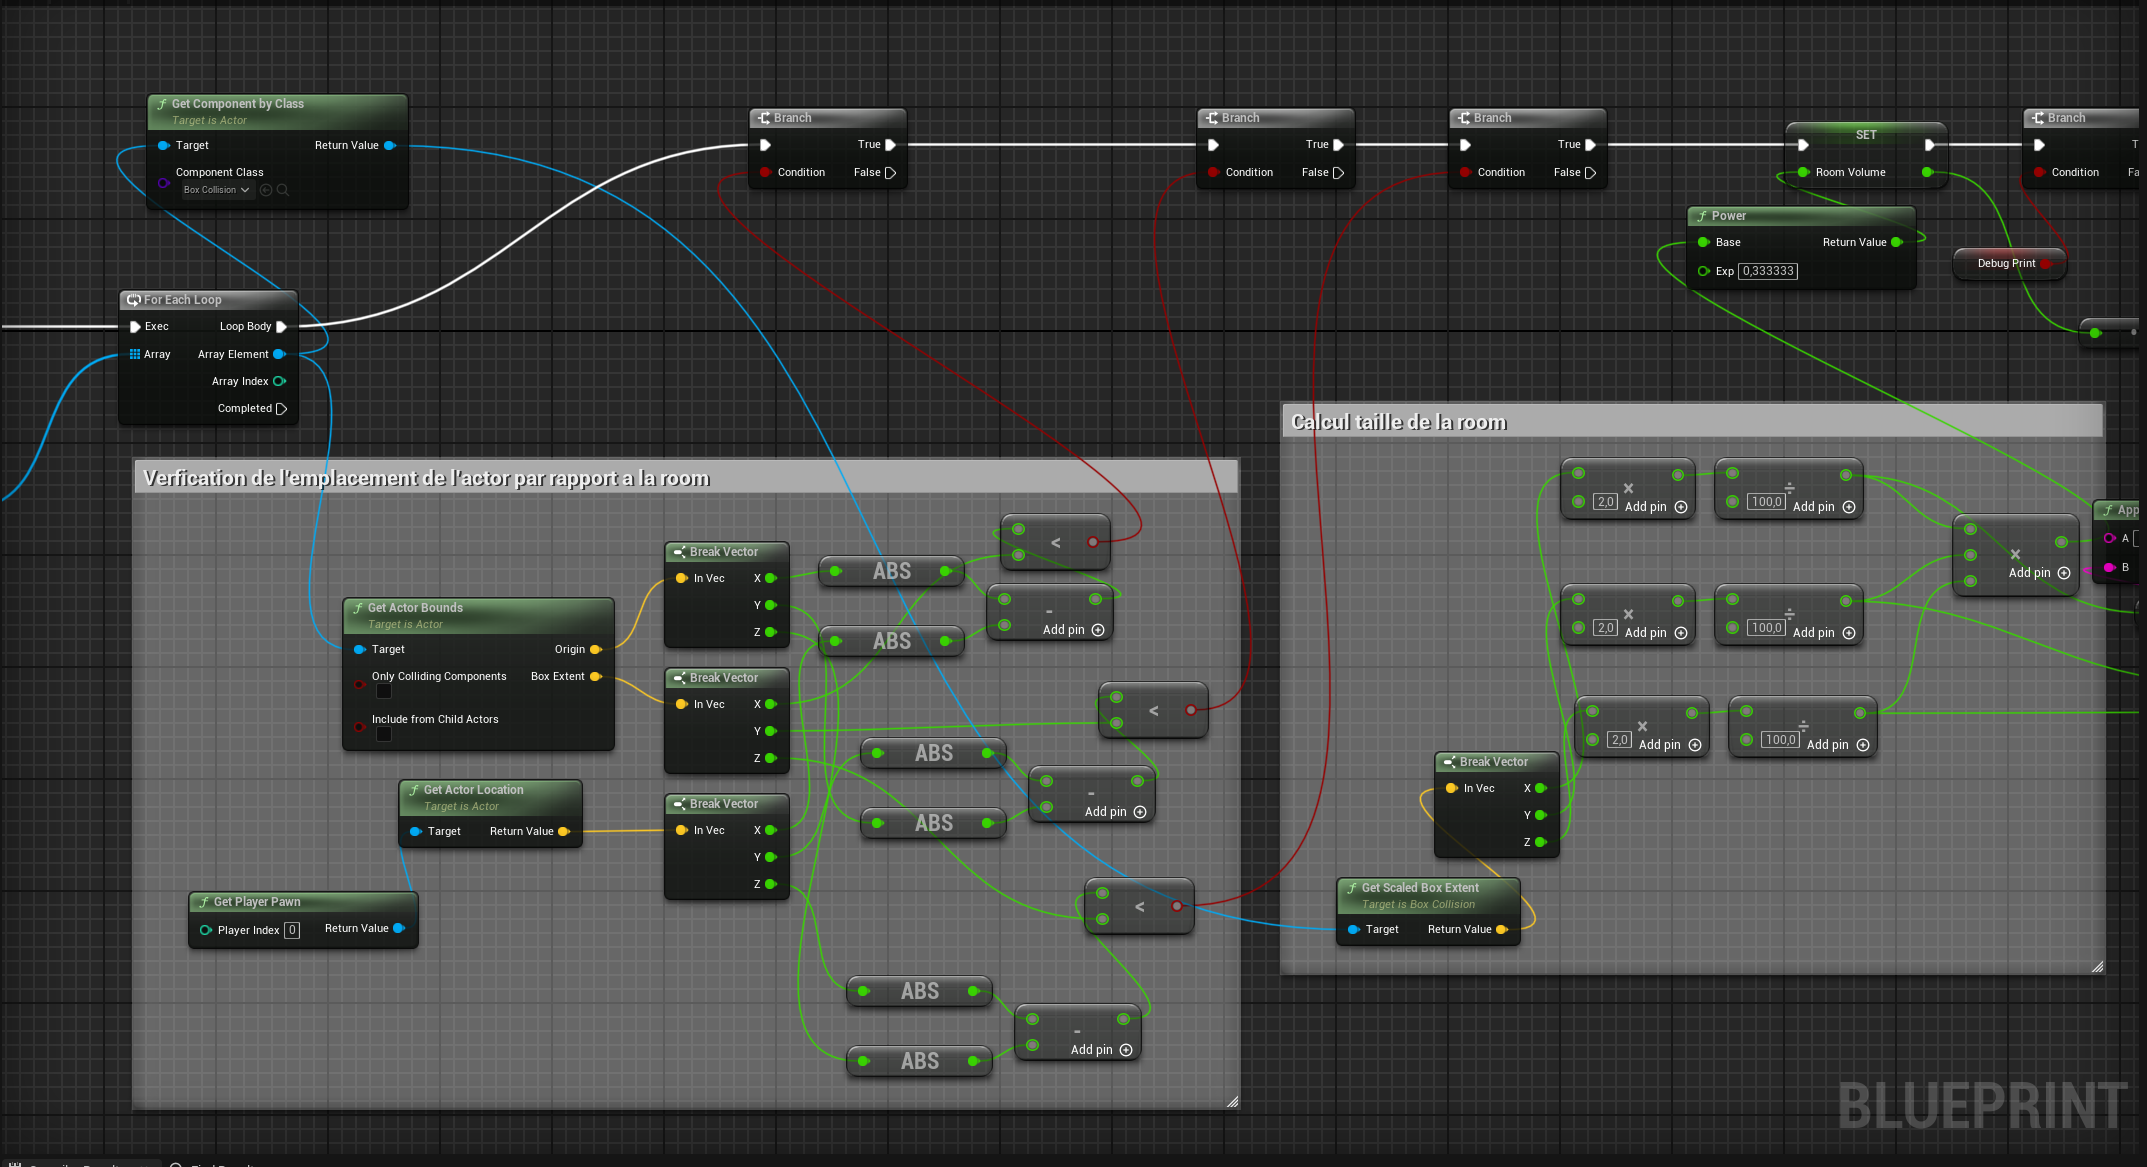Open the Box Collision class dropdown
Screen dimensions: 2147x1167
pos(216,190)
